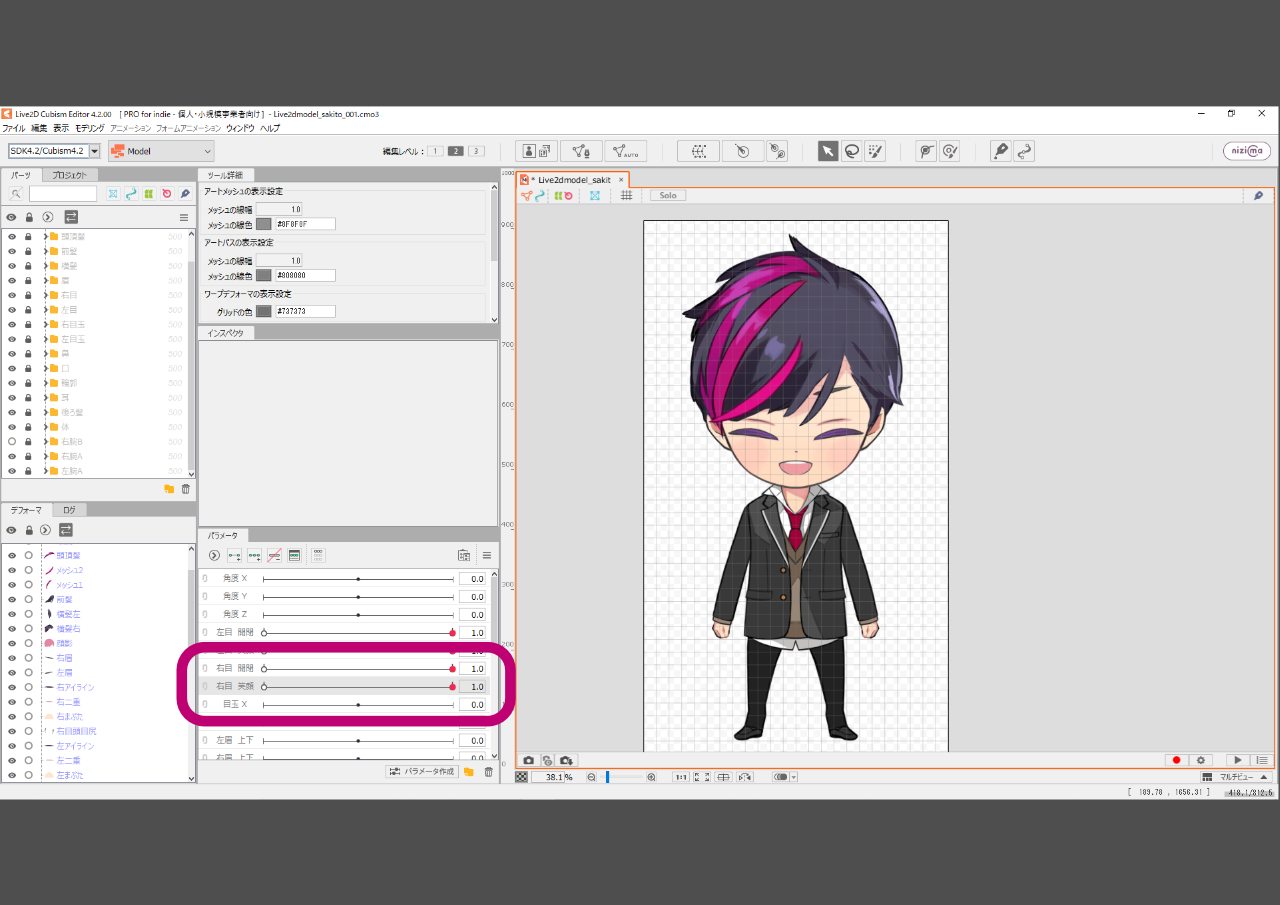The height and width of the screenshot is (905, 1280).
Task: Click the grid display icon in canvas toolbar
Action: point(626,196)
